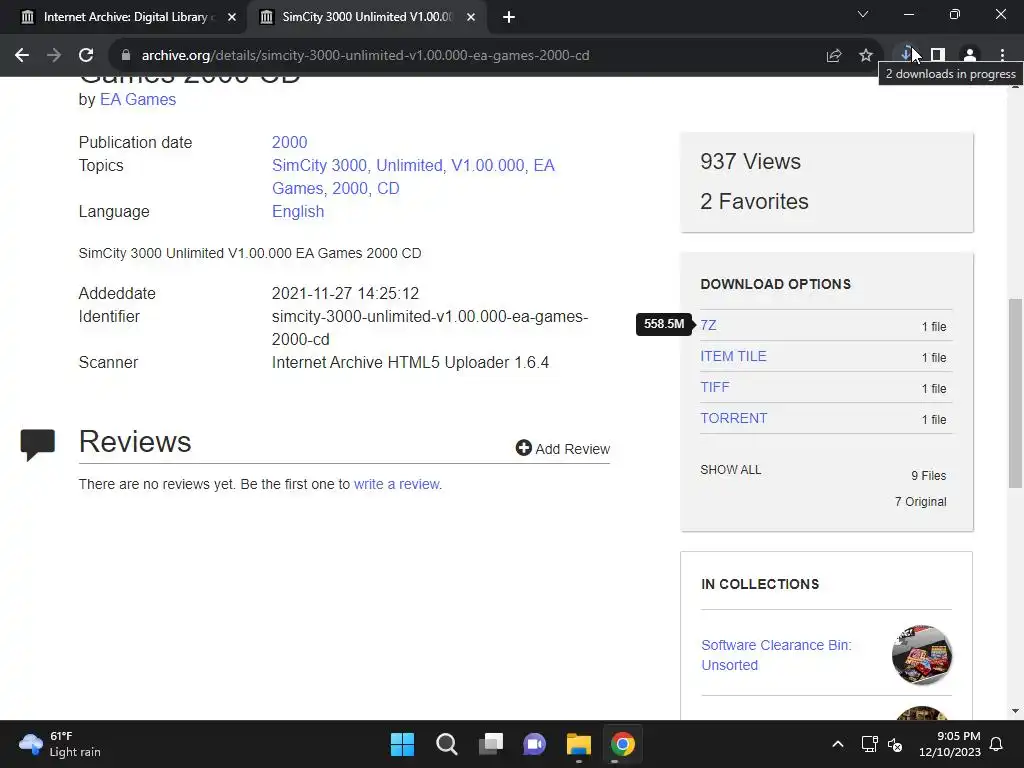1024x768 pixels.
Task: Open Software Clearance Bin: Unsorted collection
Action: point(776,655)
